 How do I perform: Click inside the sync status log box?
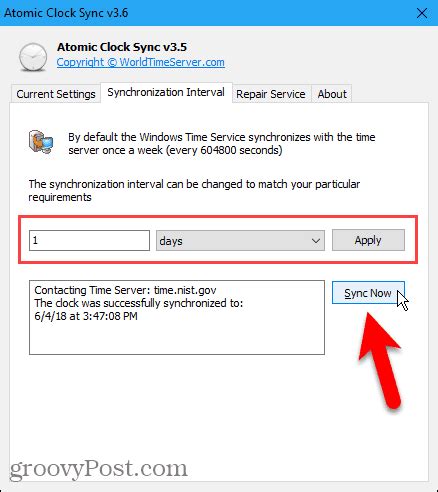pyautogui.click(x=177, y=318)
